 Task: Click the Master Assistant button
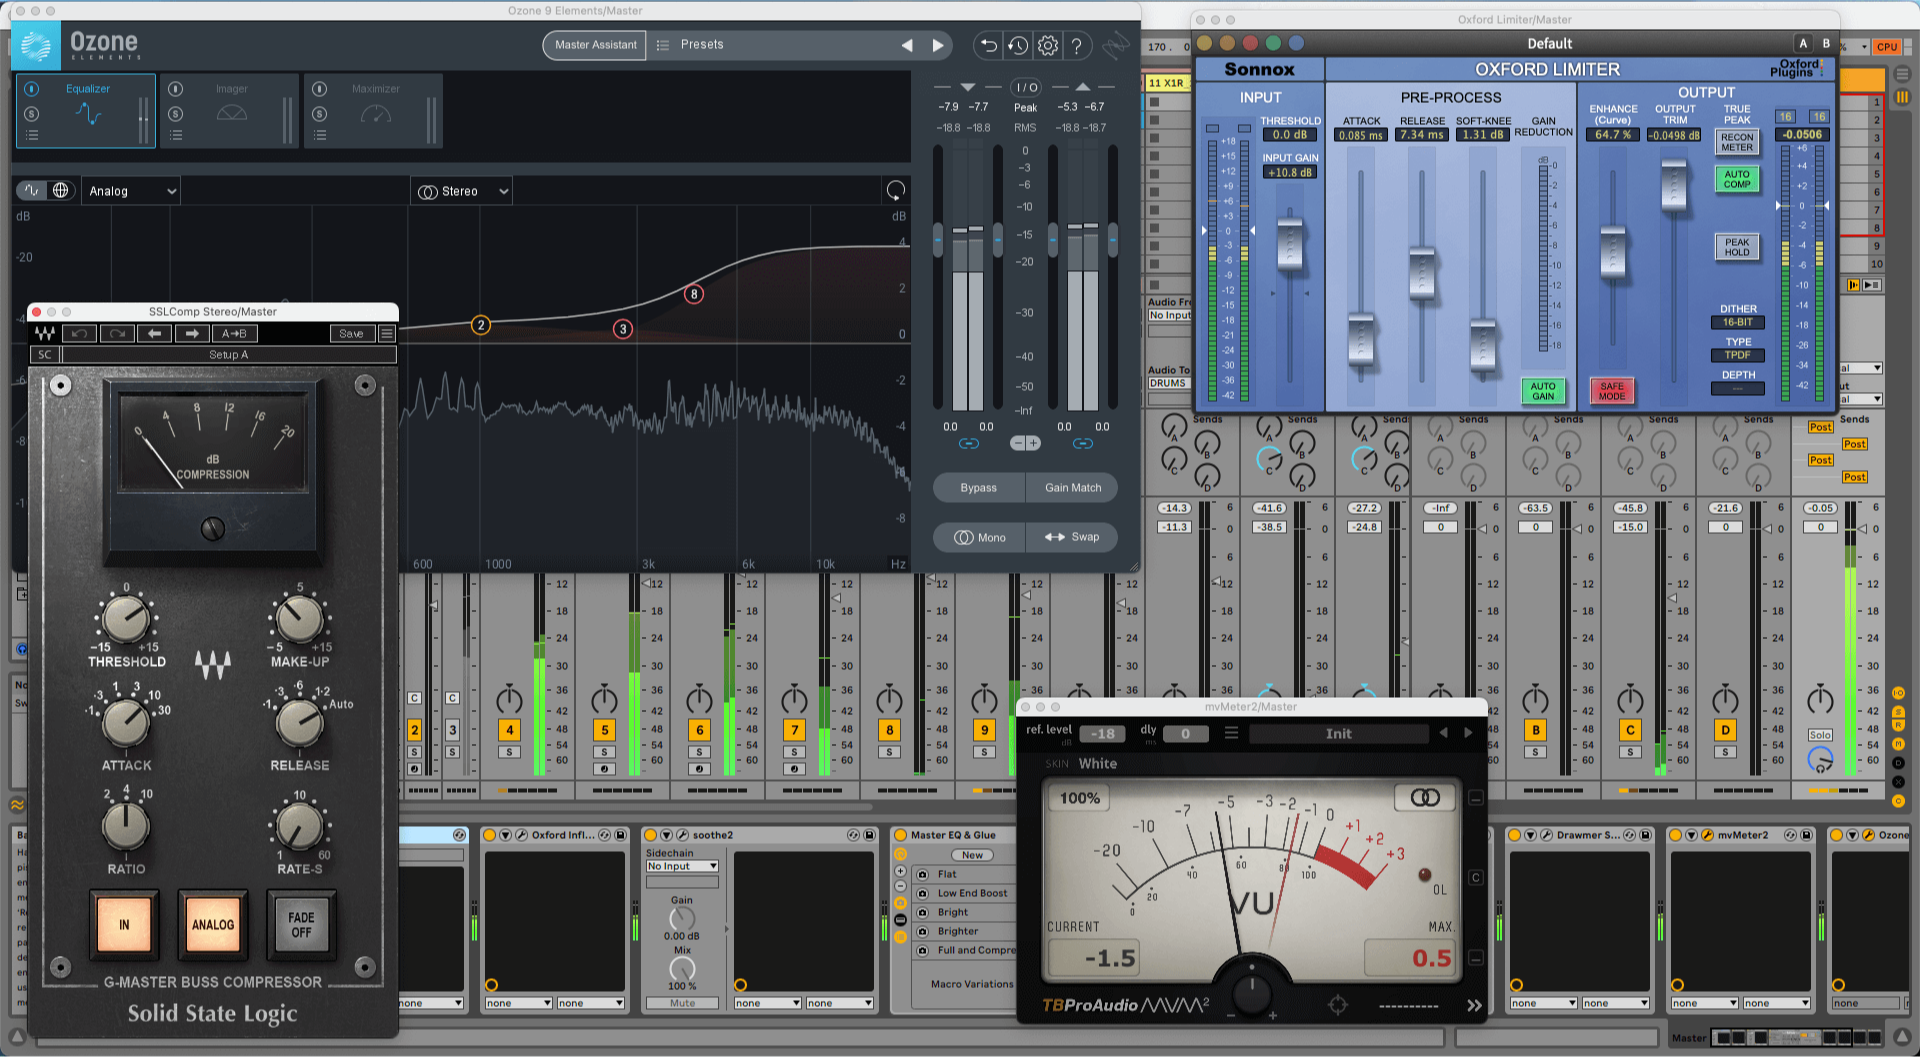point(595,45)
